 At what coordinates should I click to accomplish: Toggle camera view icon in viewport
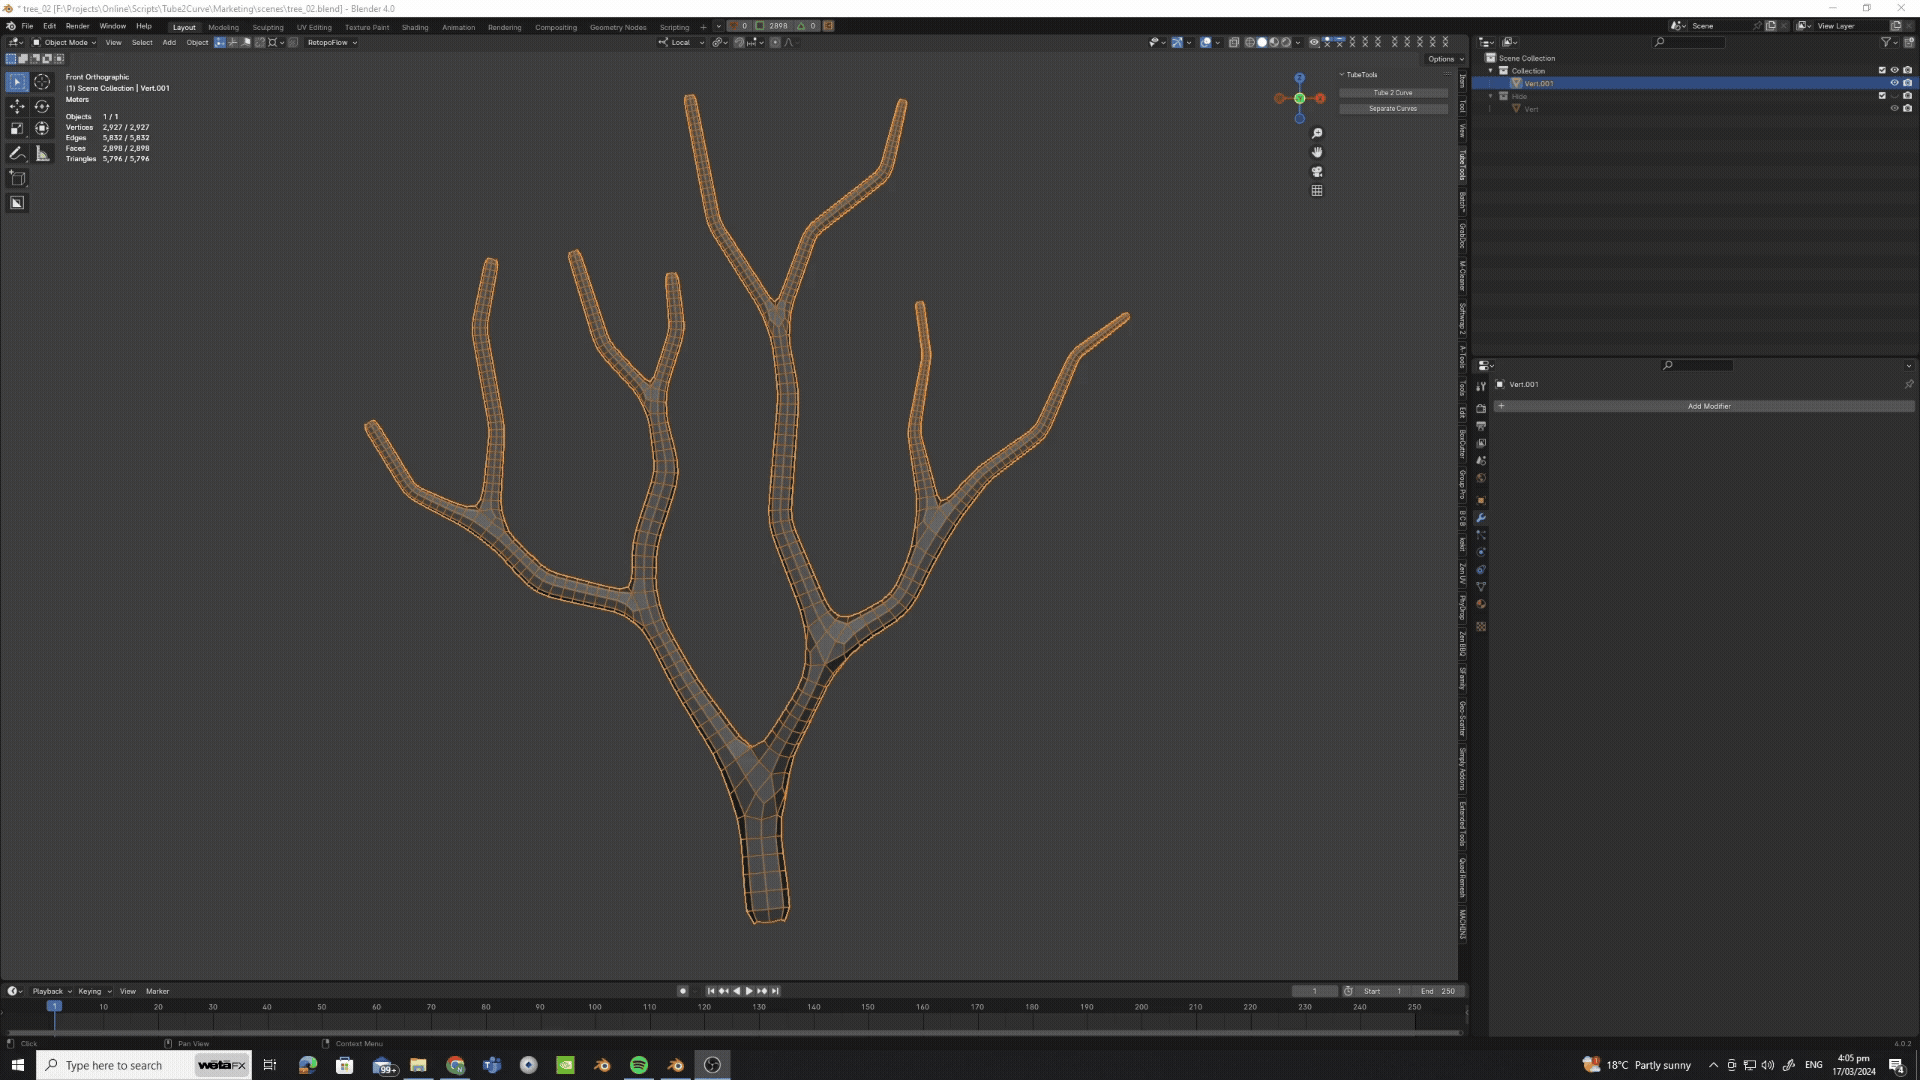[1317, 172]
